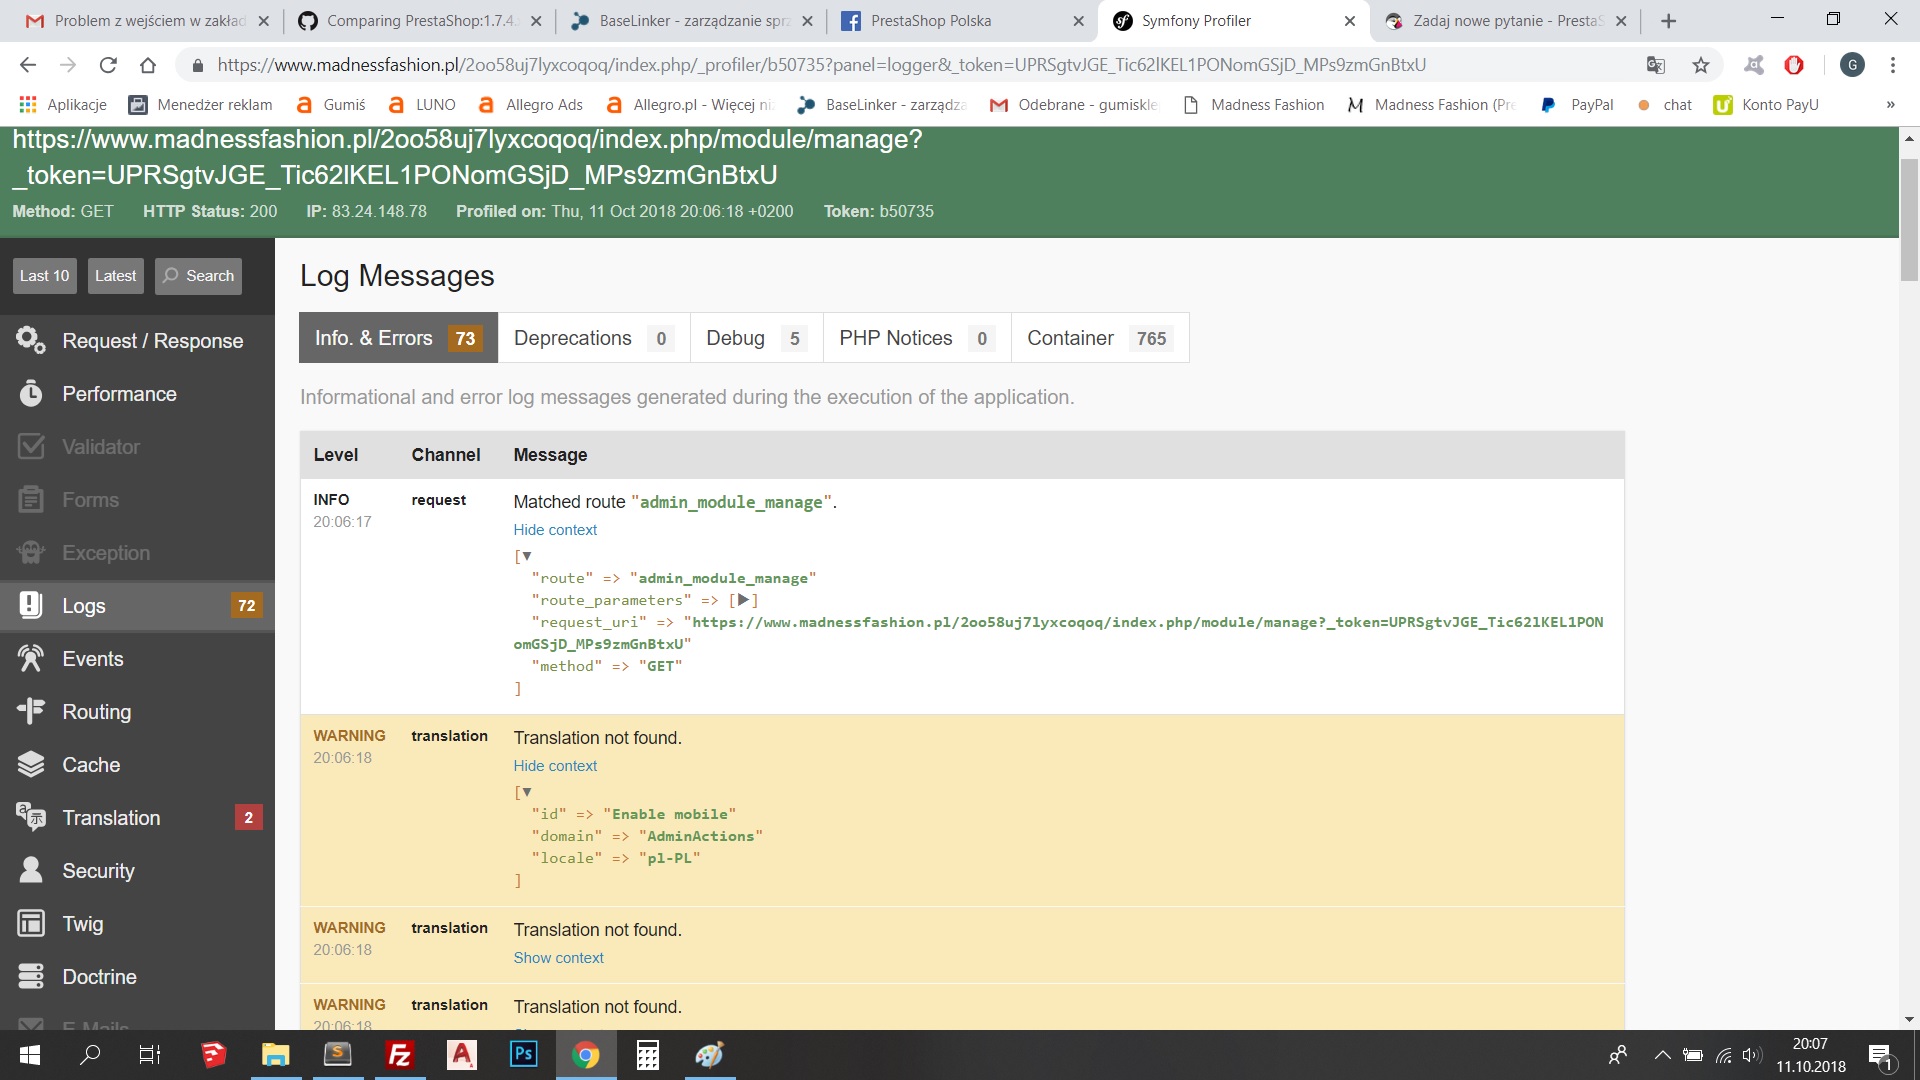This screenshot has width=1920, height=1080.
Task: Launch FileZilla from the taskbar
Action: click(x=400, y=1055)
